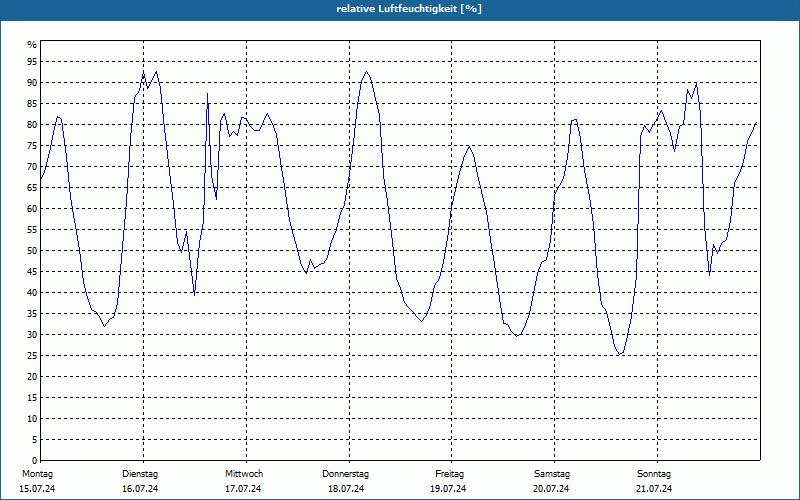Select the 85 value on the y-axis
The height and width of the screenshot is (500, 800).
[x=32, y=104]
